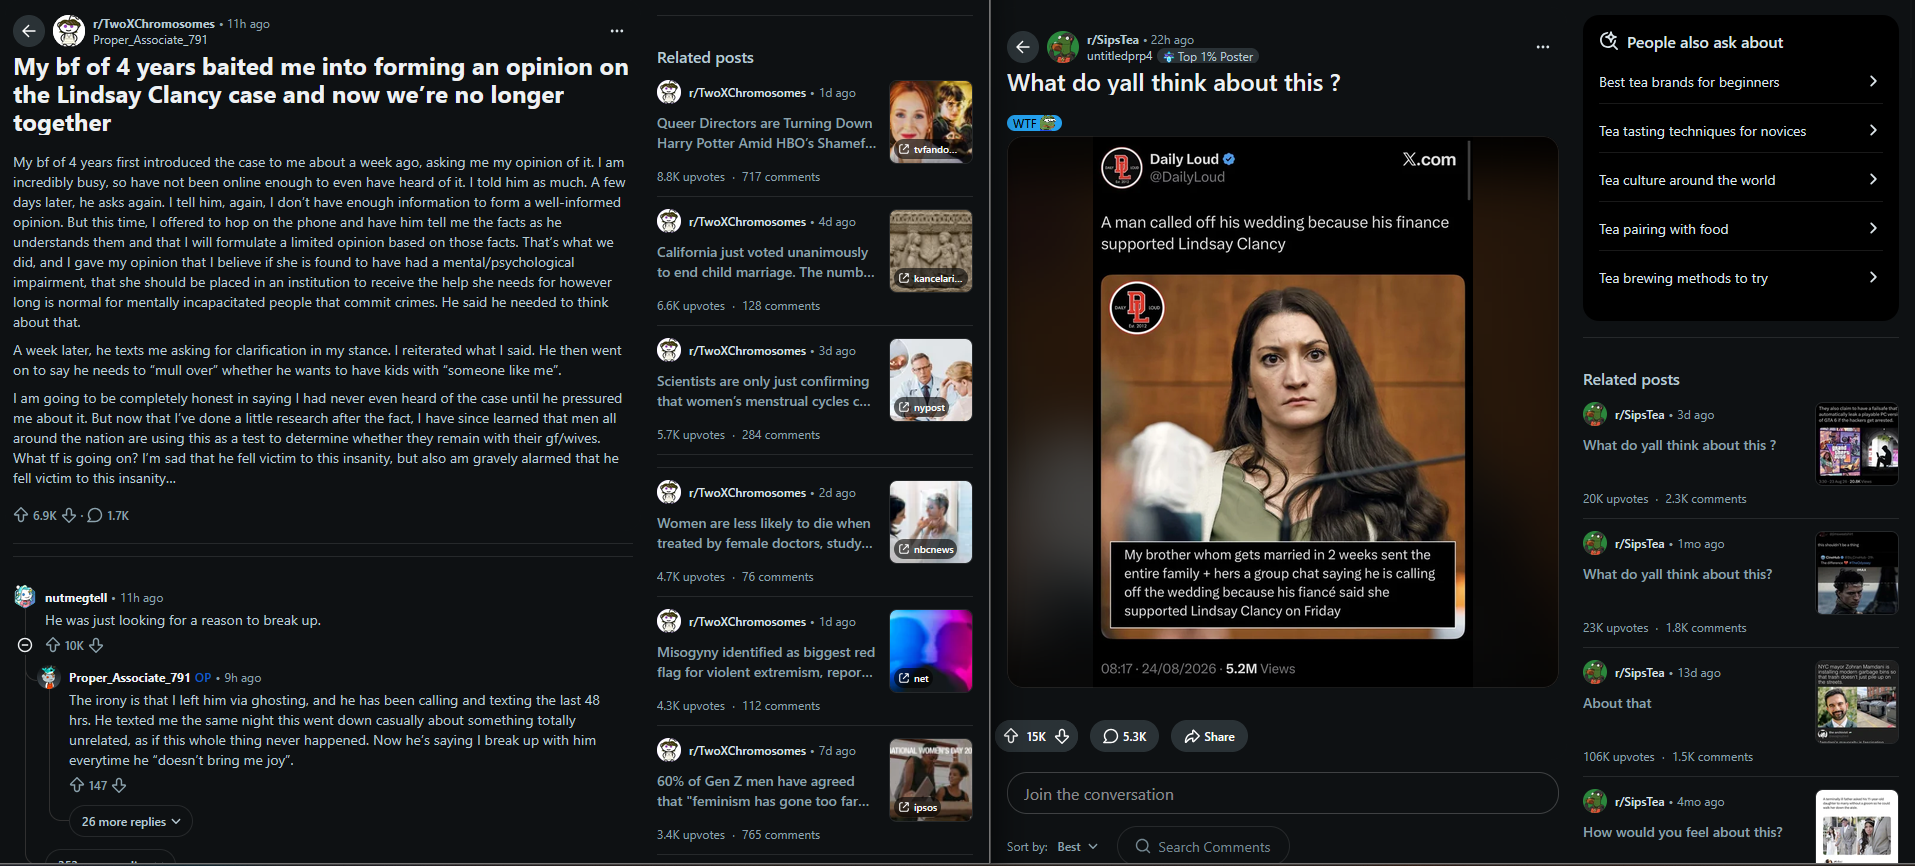The image size is (1915, 866).
Task: Open 'Women are less likely to die' post
Action: [765, 533]
